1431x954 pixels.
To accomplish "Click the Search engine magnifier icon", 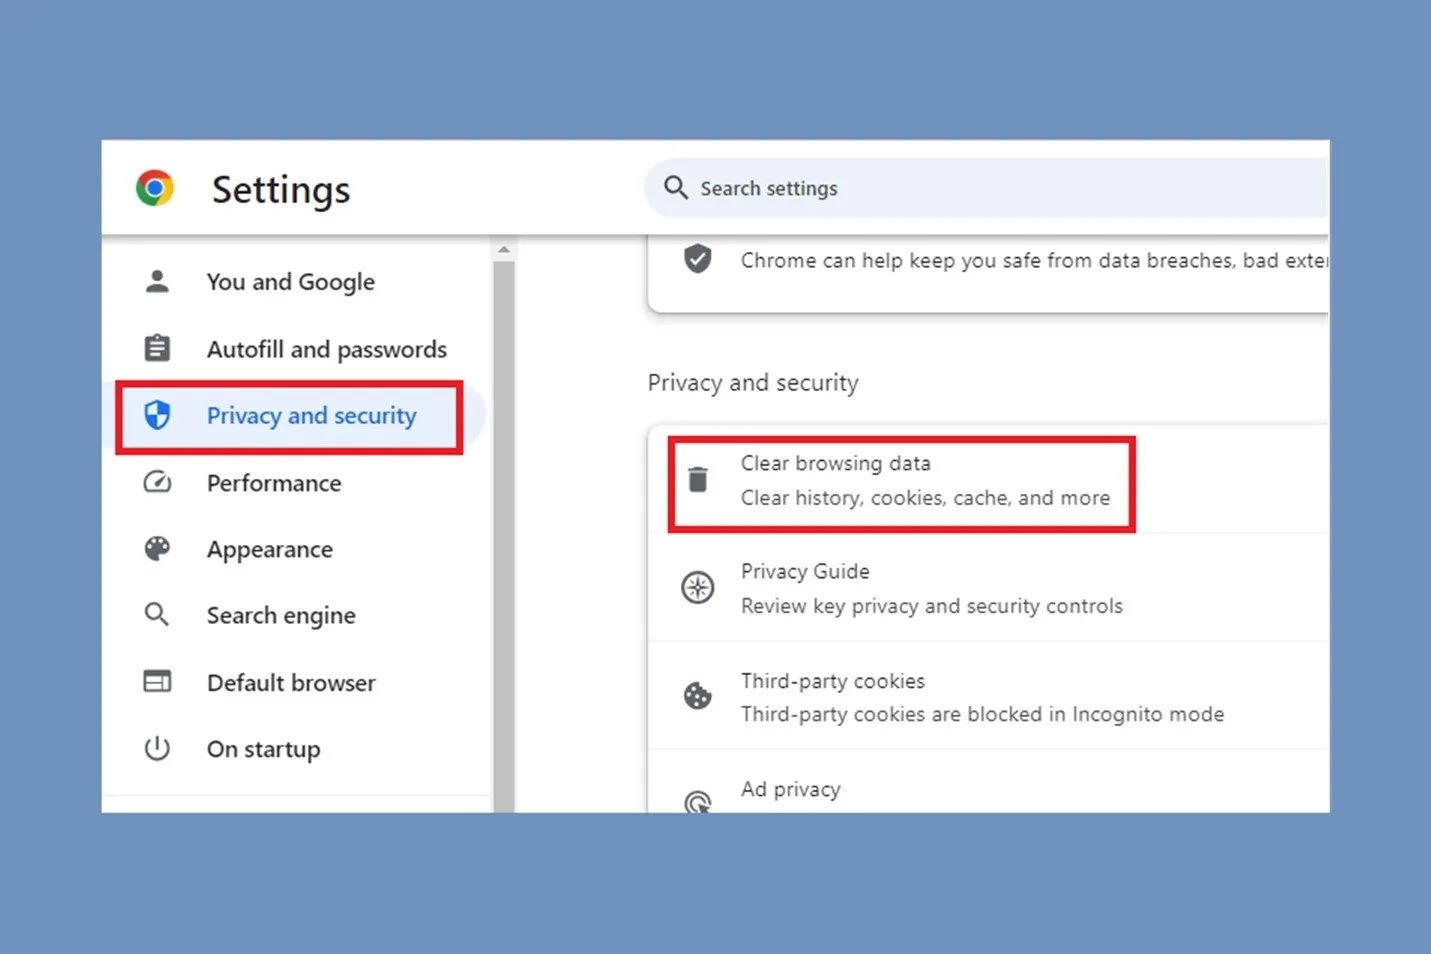I will 157,614.
